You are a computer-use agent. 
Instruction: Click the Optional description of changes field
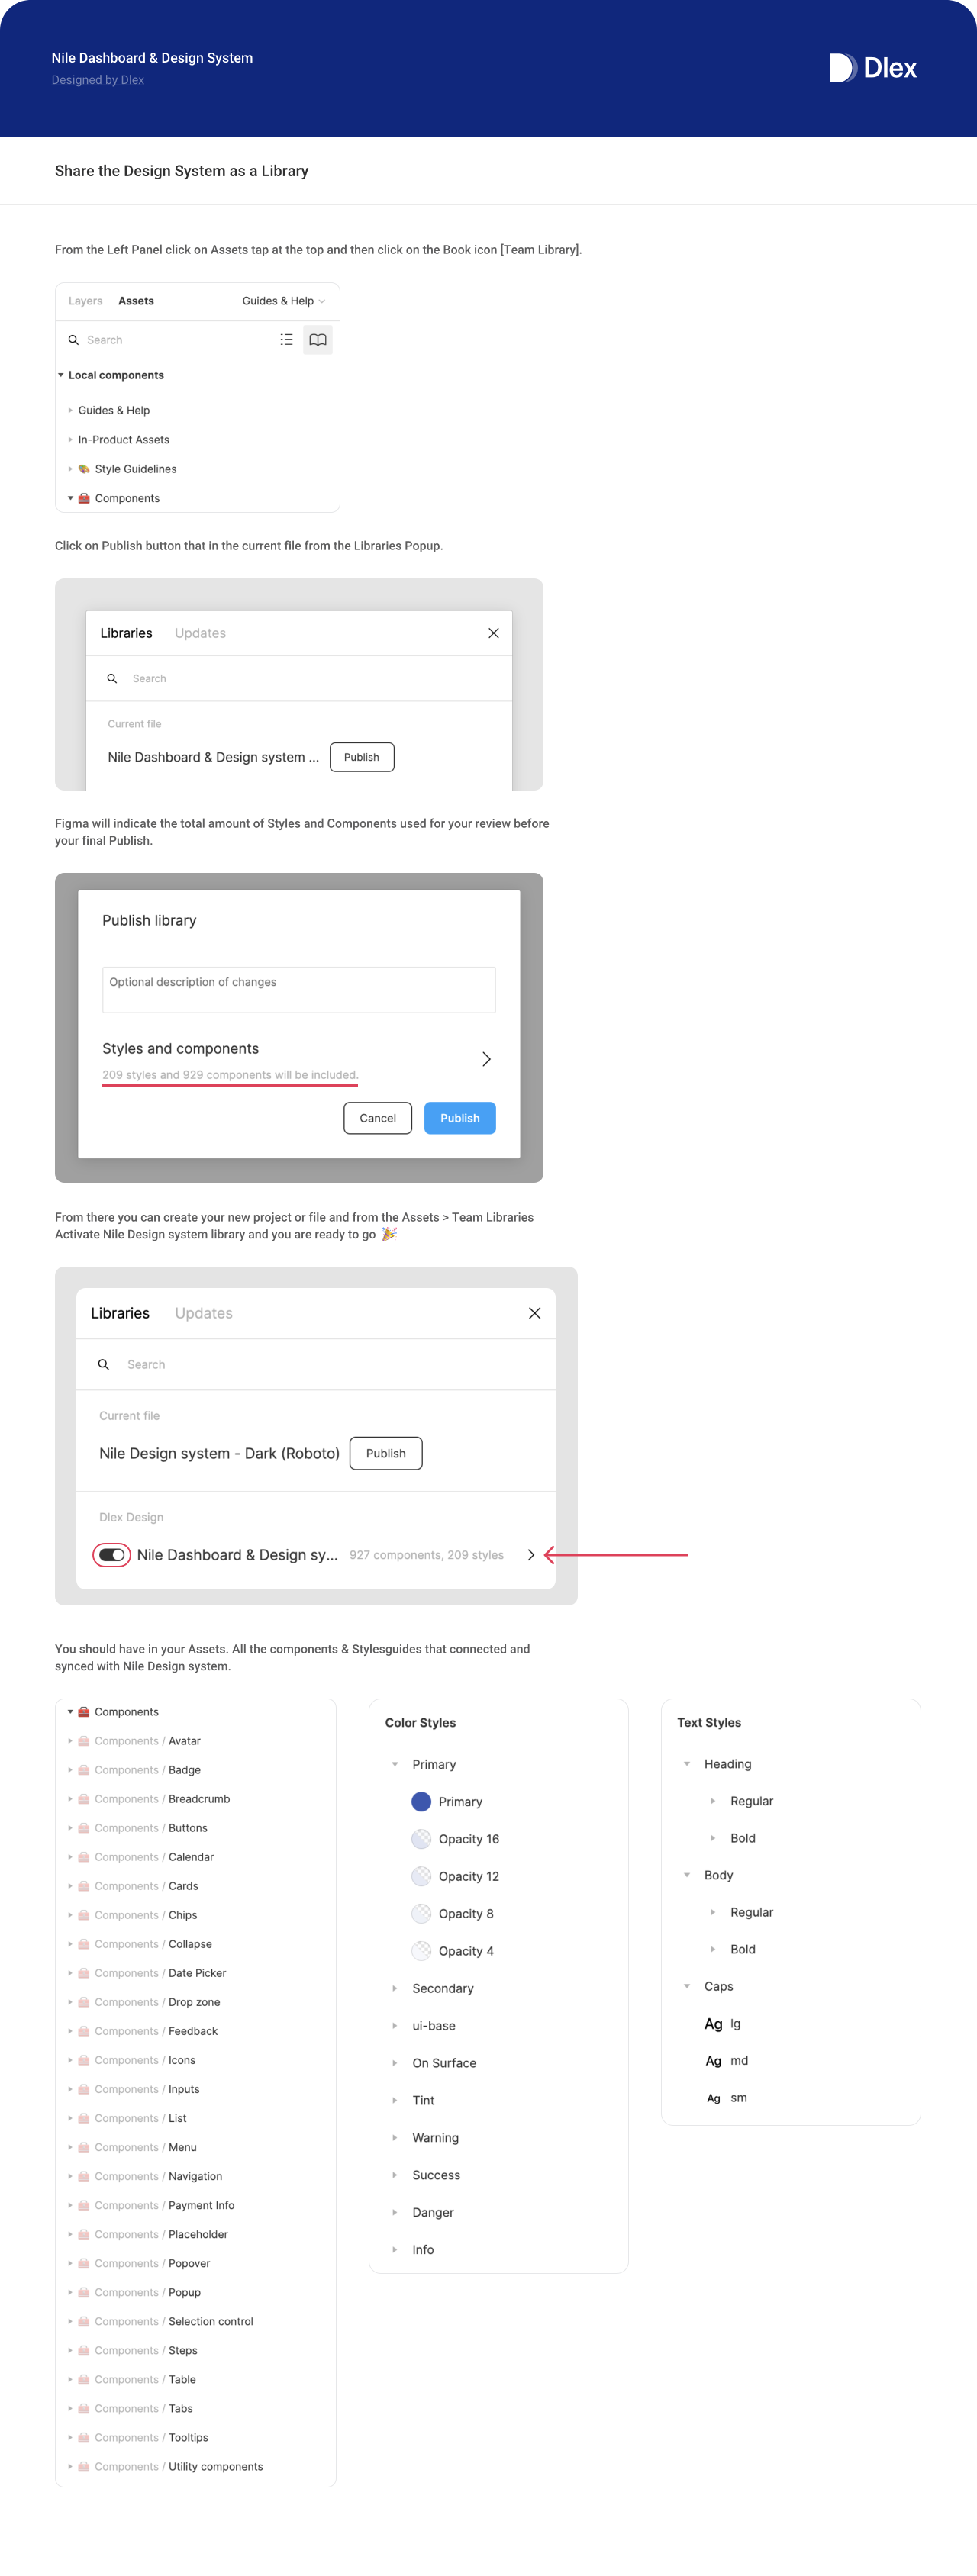pos(299,989)
